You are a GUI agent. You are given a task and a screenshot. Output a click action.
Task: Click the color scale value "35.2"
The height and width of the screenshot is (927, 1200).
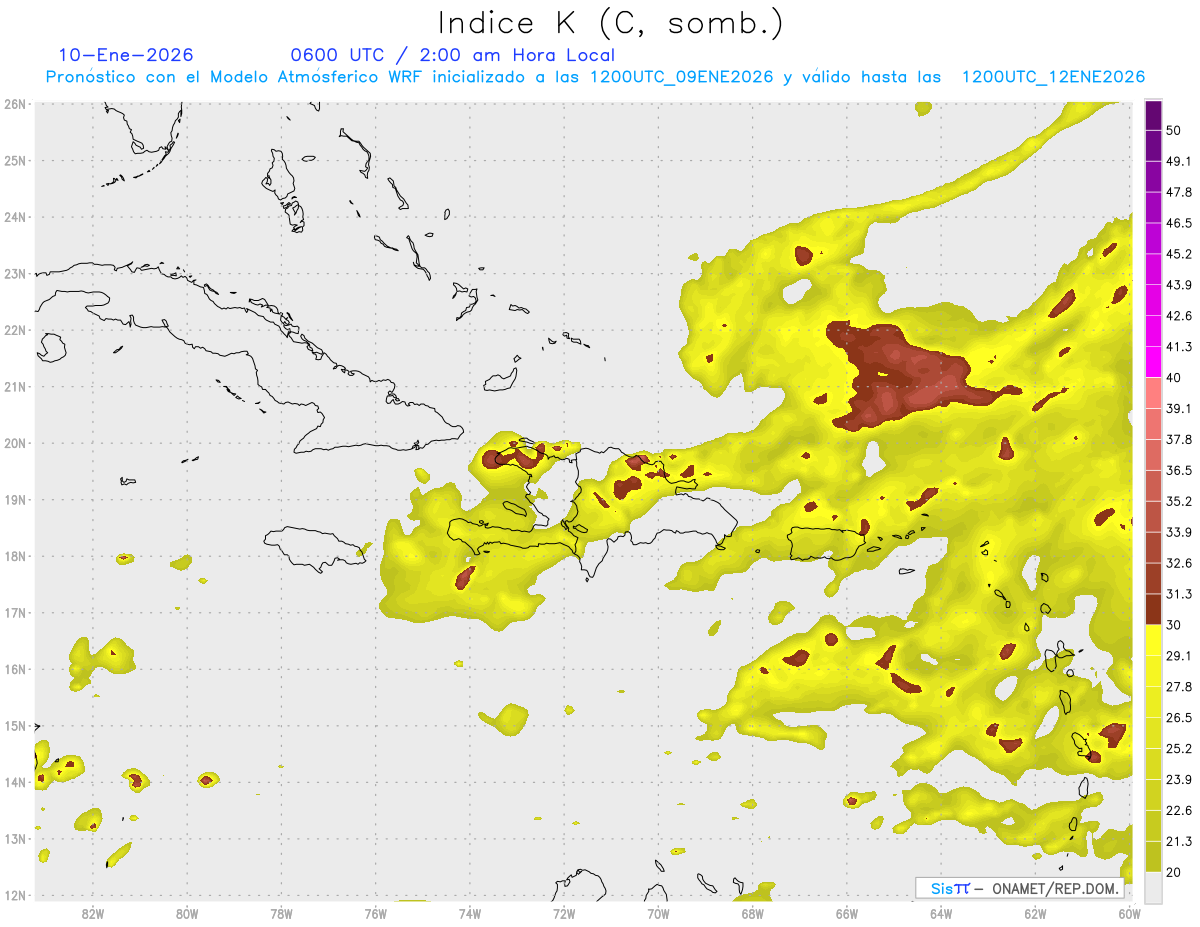[x=1178, y=501]
